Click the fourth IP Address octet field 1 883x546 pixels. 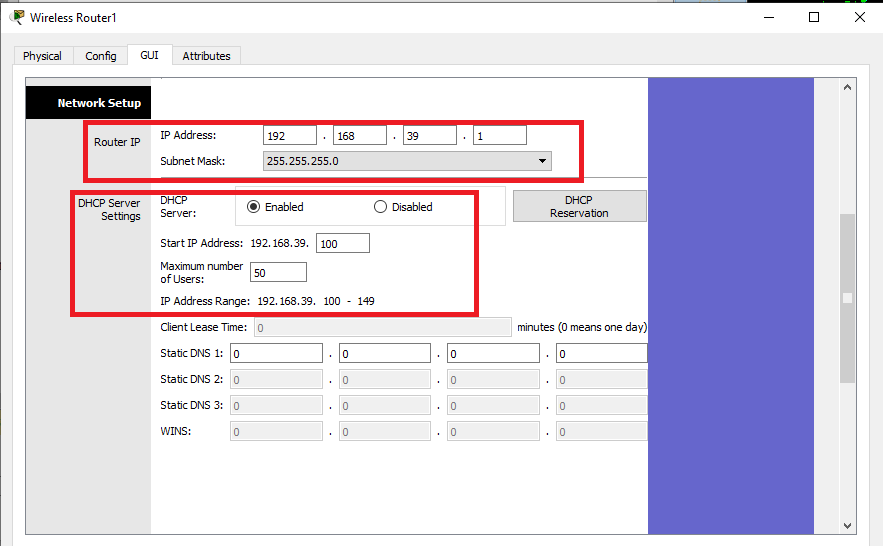(x=500, y=136)
